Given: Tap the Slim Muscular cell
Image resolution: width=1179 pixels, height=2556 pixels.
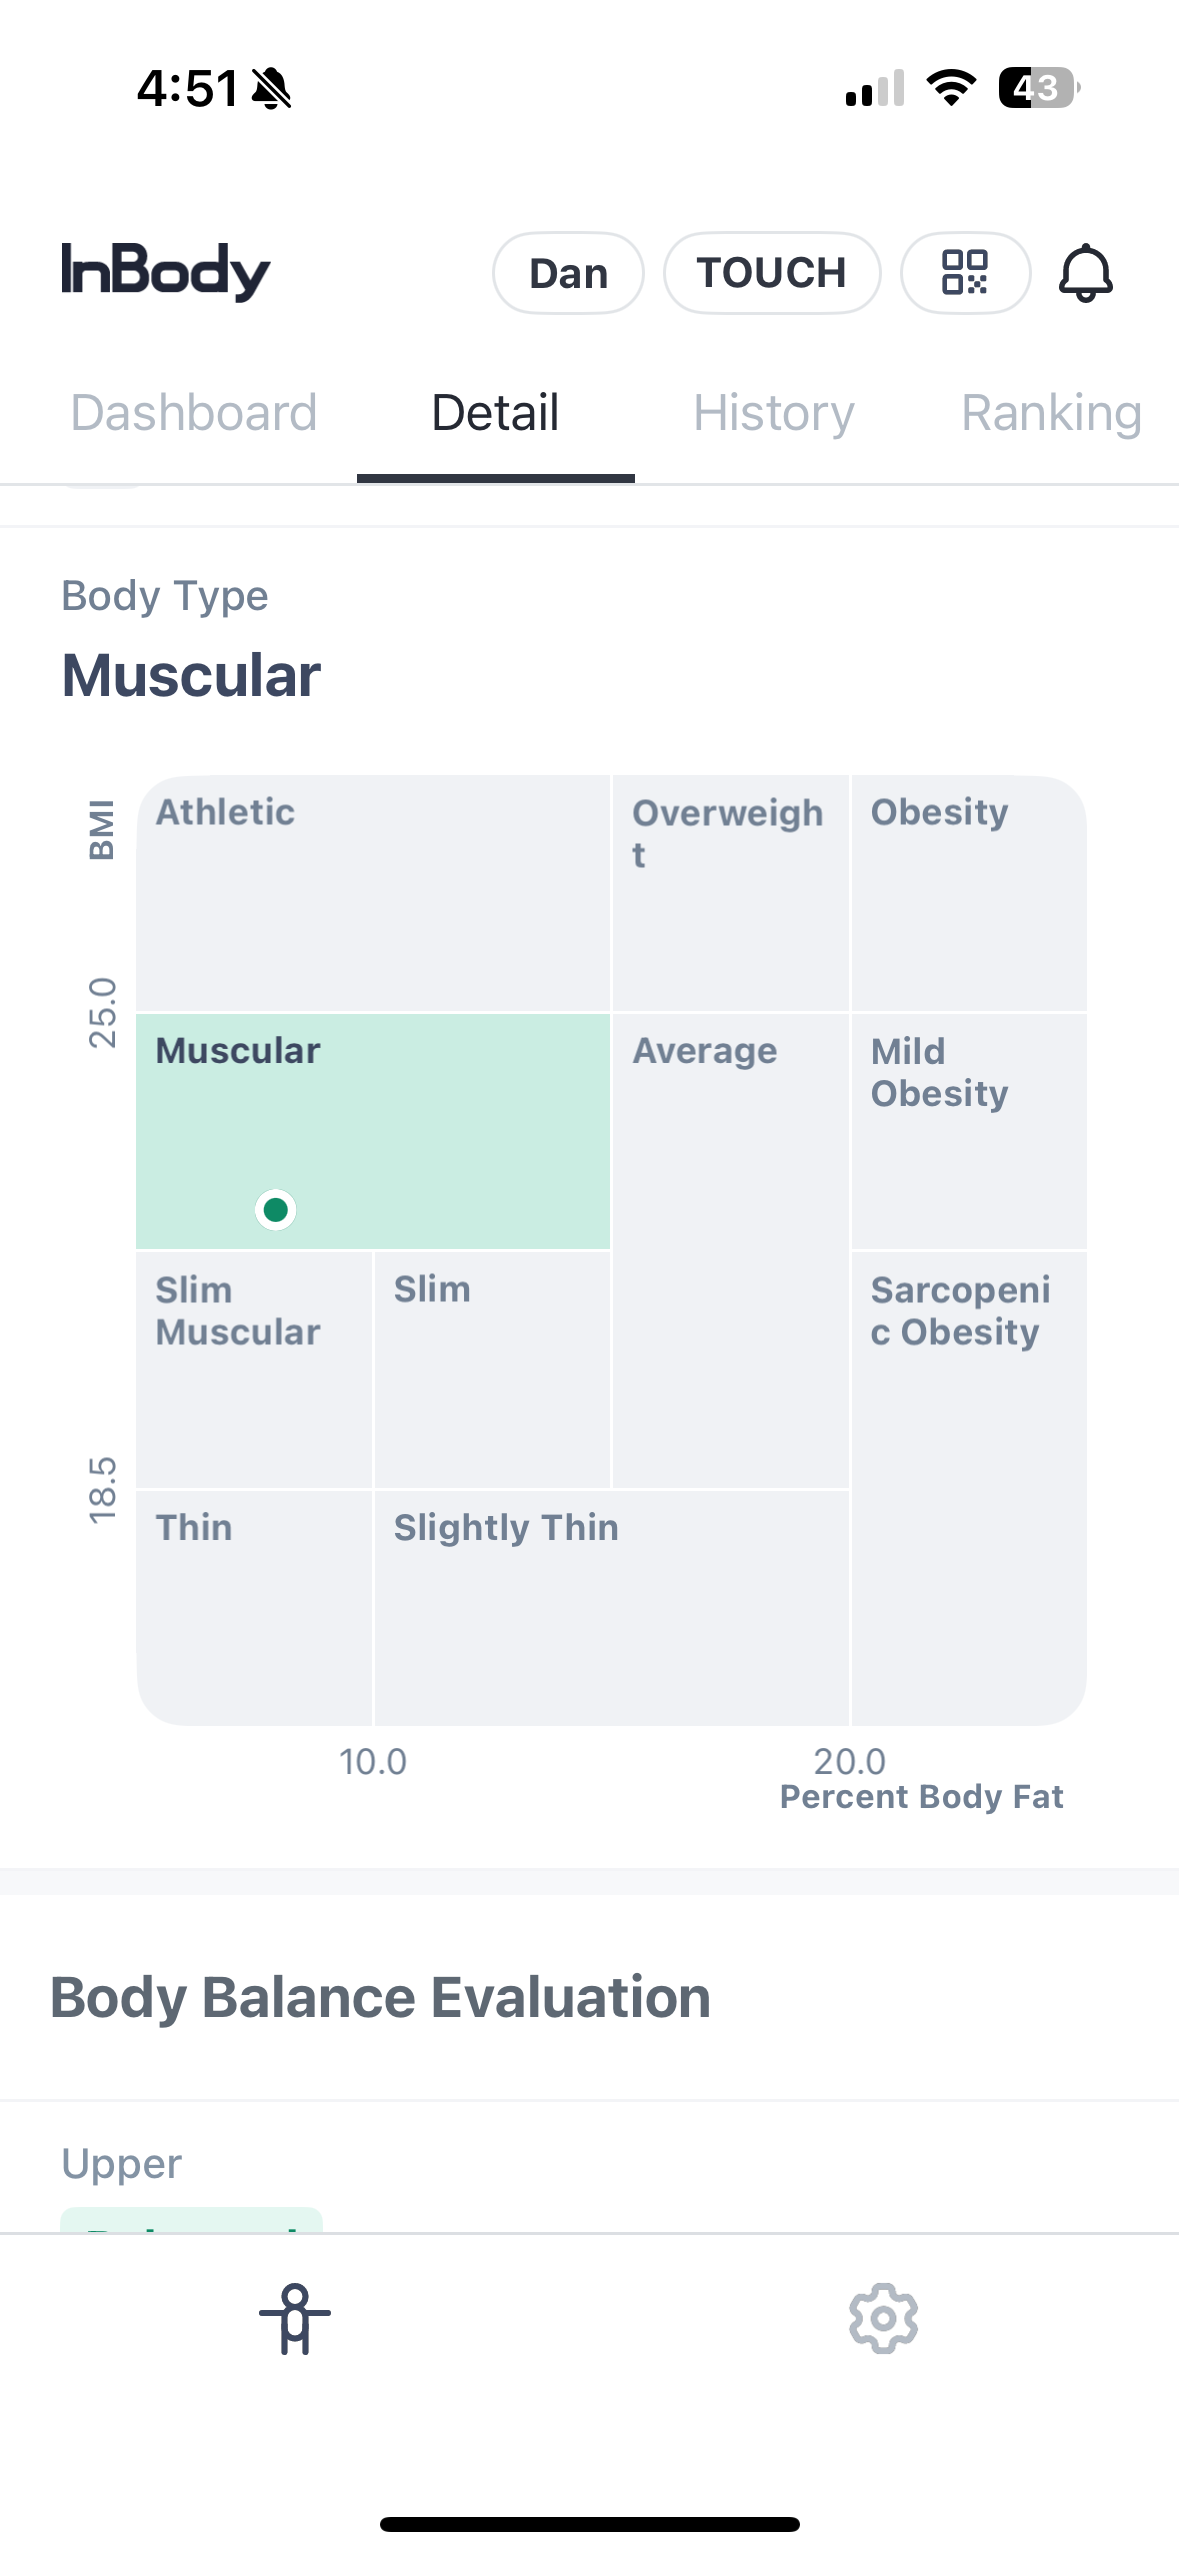Looking at the screenshot, I should pos(254,1369).
